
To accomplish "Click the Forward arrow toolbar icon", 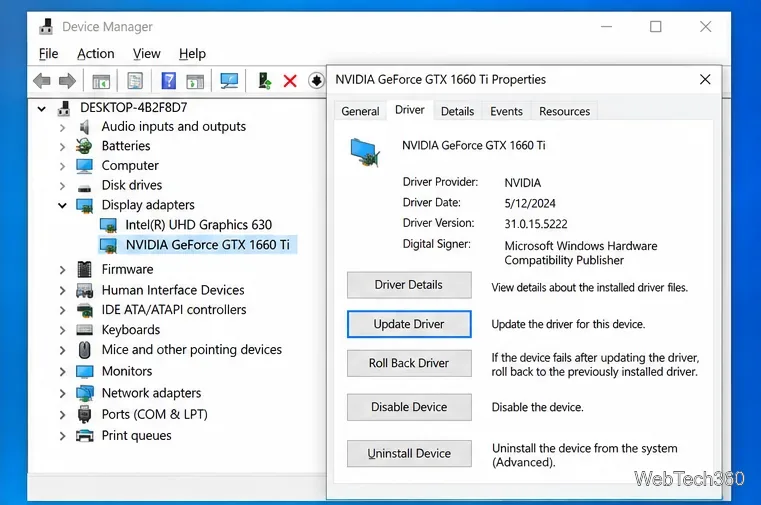I will (67, 81).
